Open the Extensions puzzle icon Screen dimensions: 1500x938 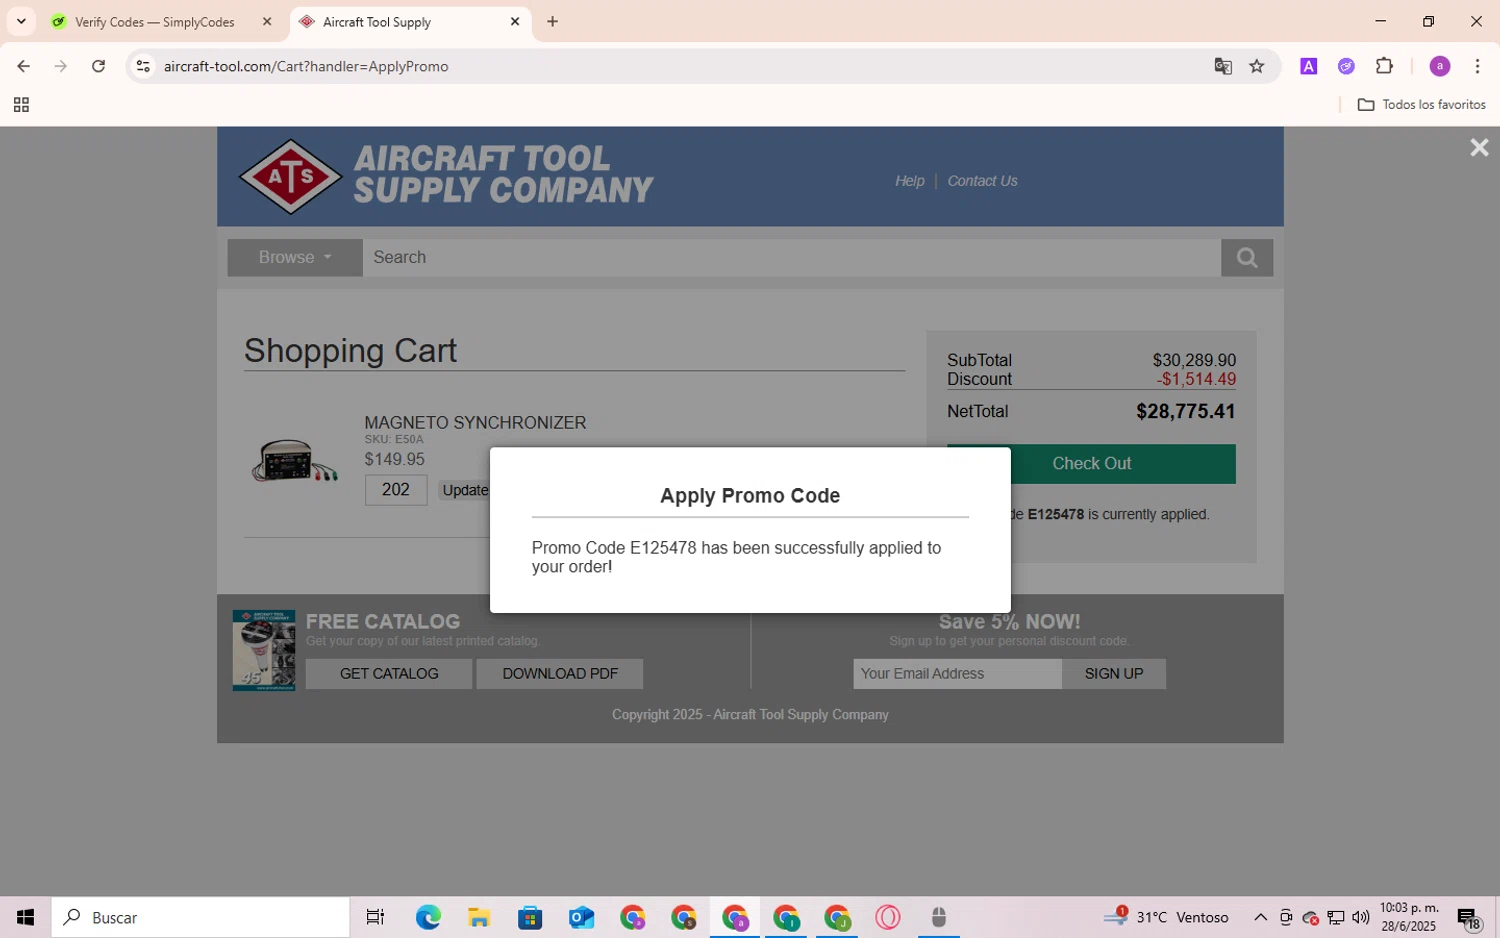click(1384, 66)
